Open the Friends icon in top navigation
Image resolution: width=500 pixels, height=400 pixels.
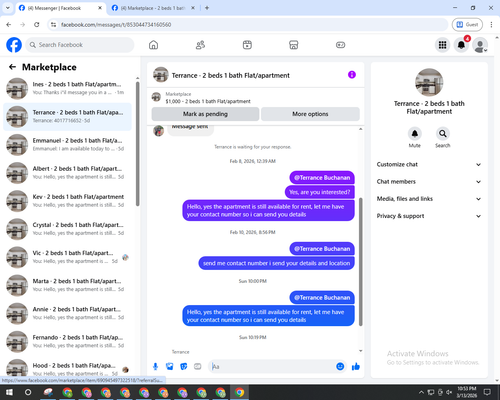pos(200,45)
